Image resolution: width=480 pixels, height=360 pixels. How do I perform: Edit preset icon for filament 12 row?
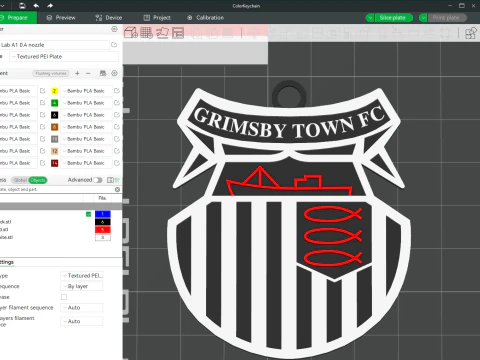(x=117, y=151)
